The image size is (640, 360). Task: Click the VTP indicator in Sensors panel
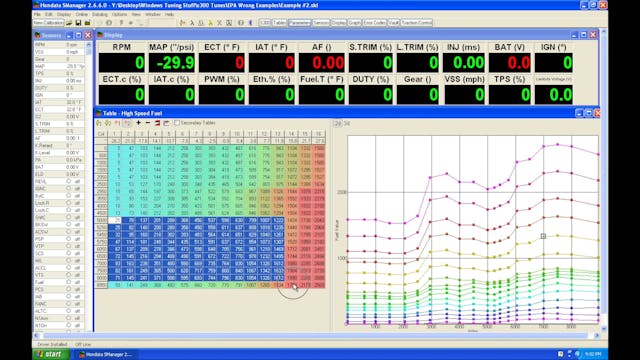tap(69, 246)
